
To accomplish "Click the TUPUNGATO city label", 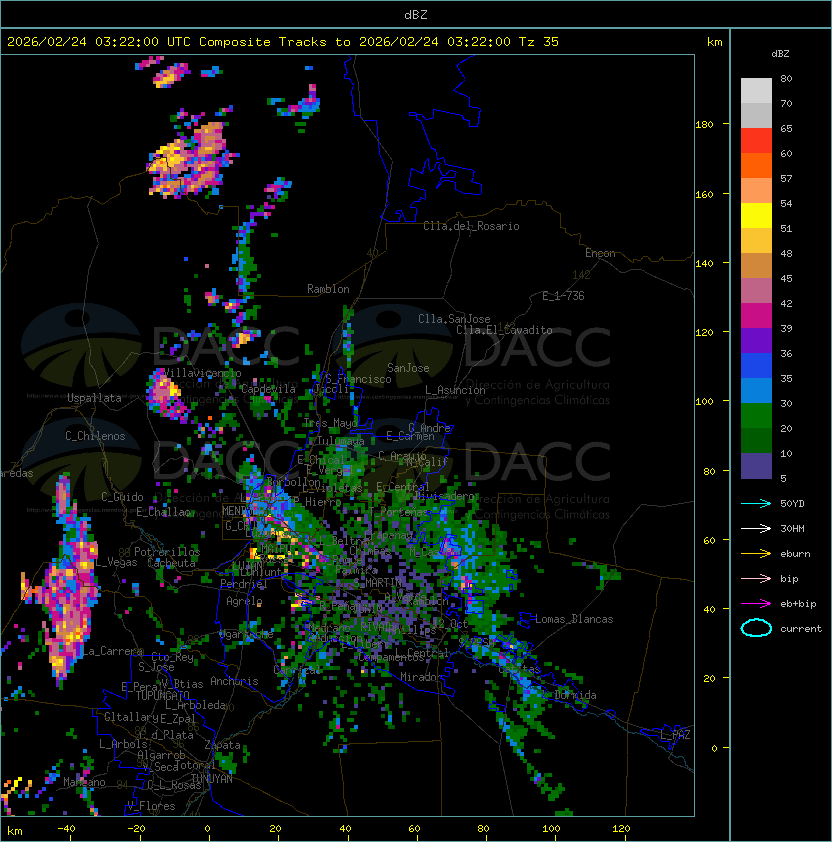I will pyautogui.click(x=163, y=695).
